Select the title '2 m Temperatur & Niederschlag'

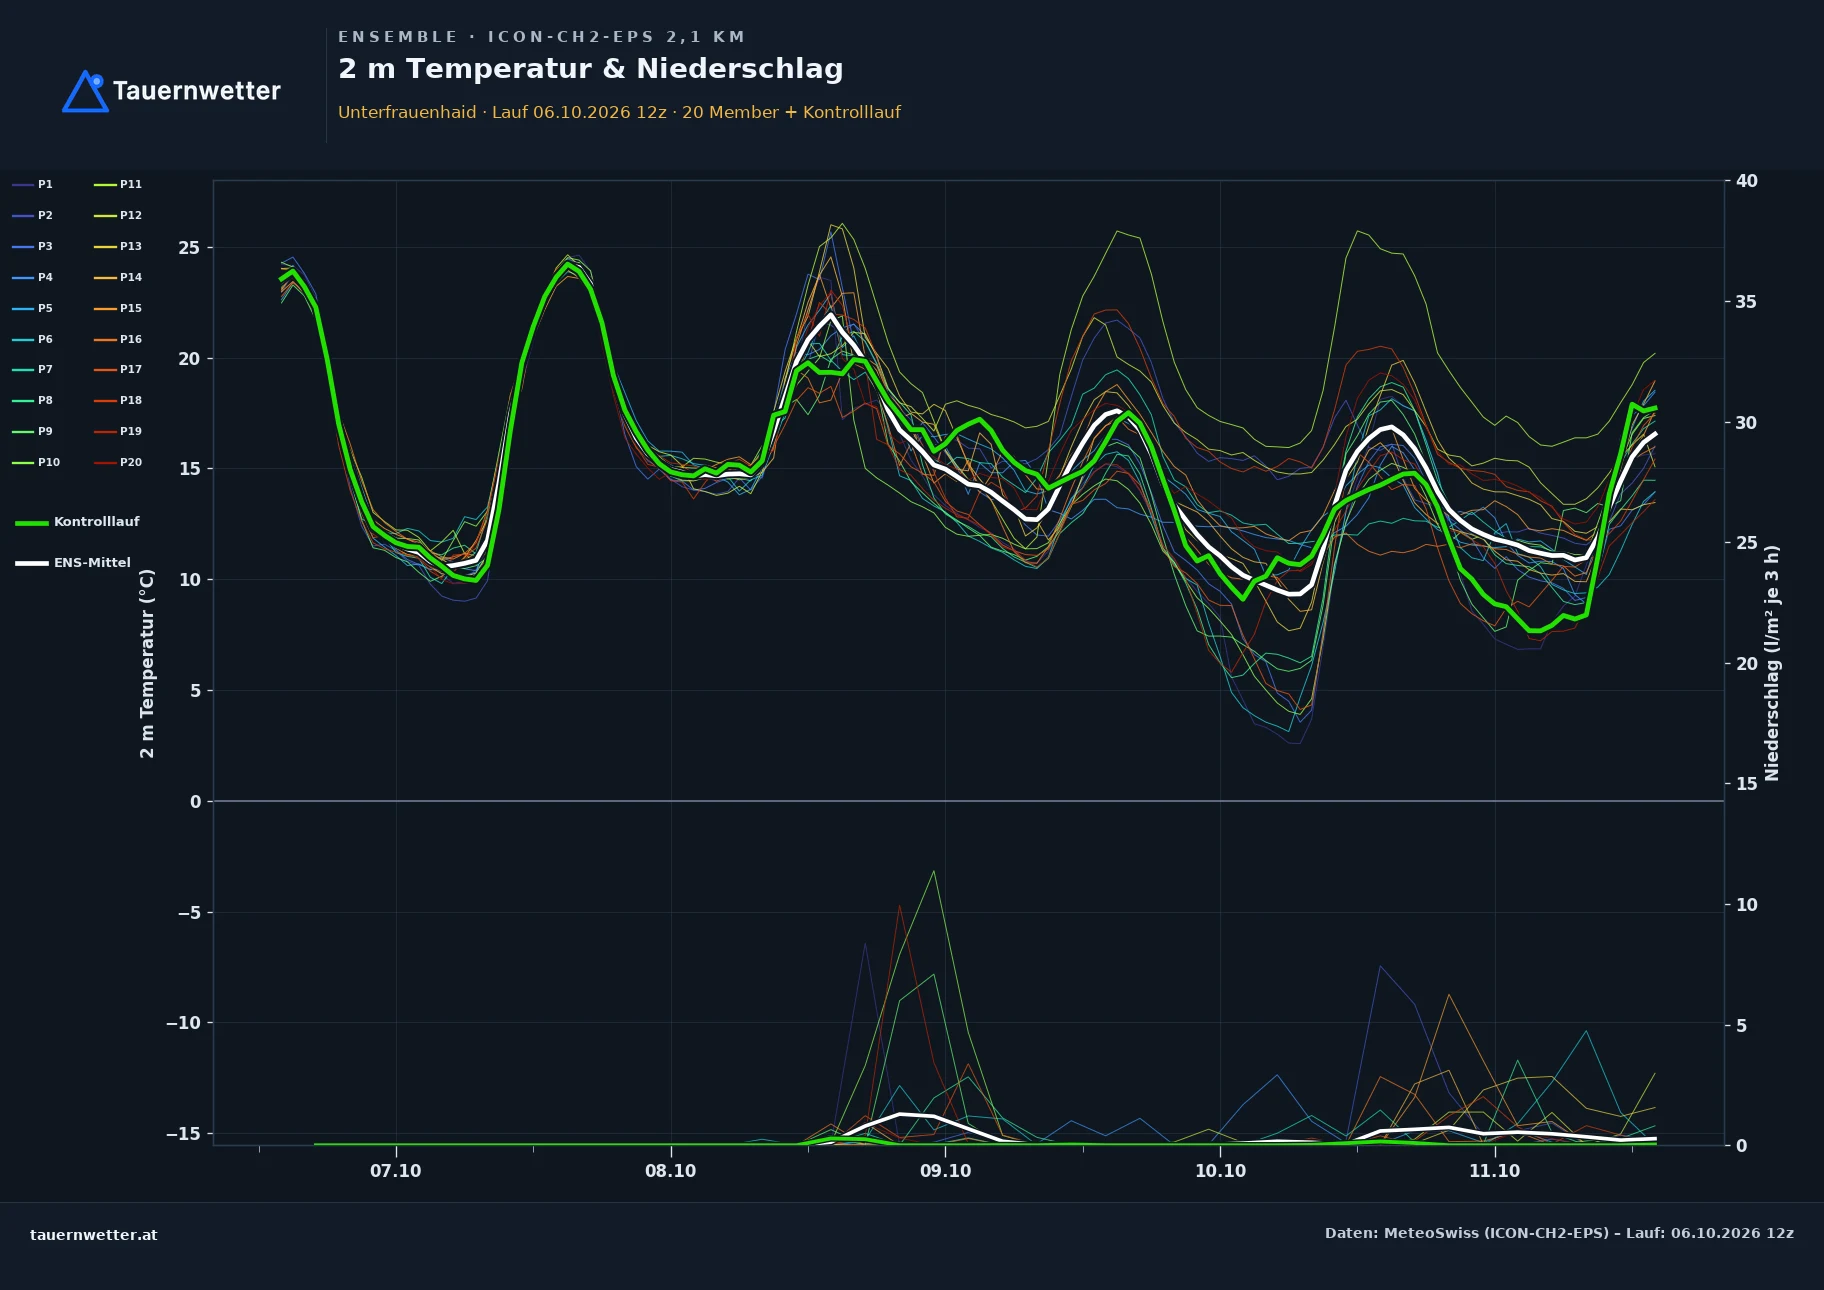click(591, 69)
